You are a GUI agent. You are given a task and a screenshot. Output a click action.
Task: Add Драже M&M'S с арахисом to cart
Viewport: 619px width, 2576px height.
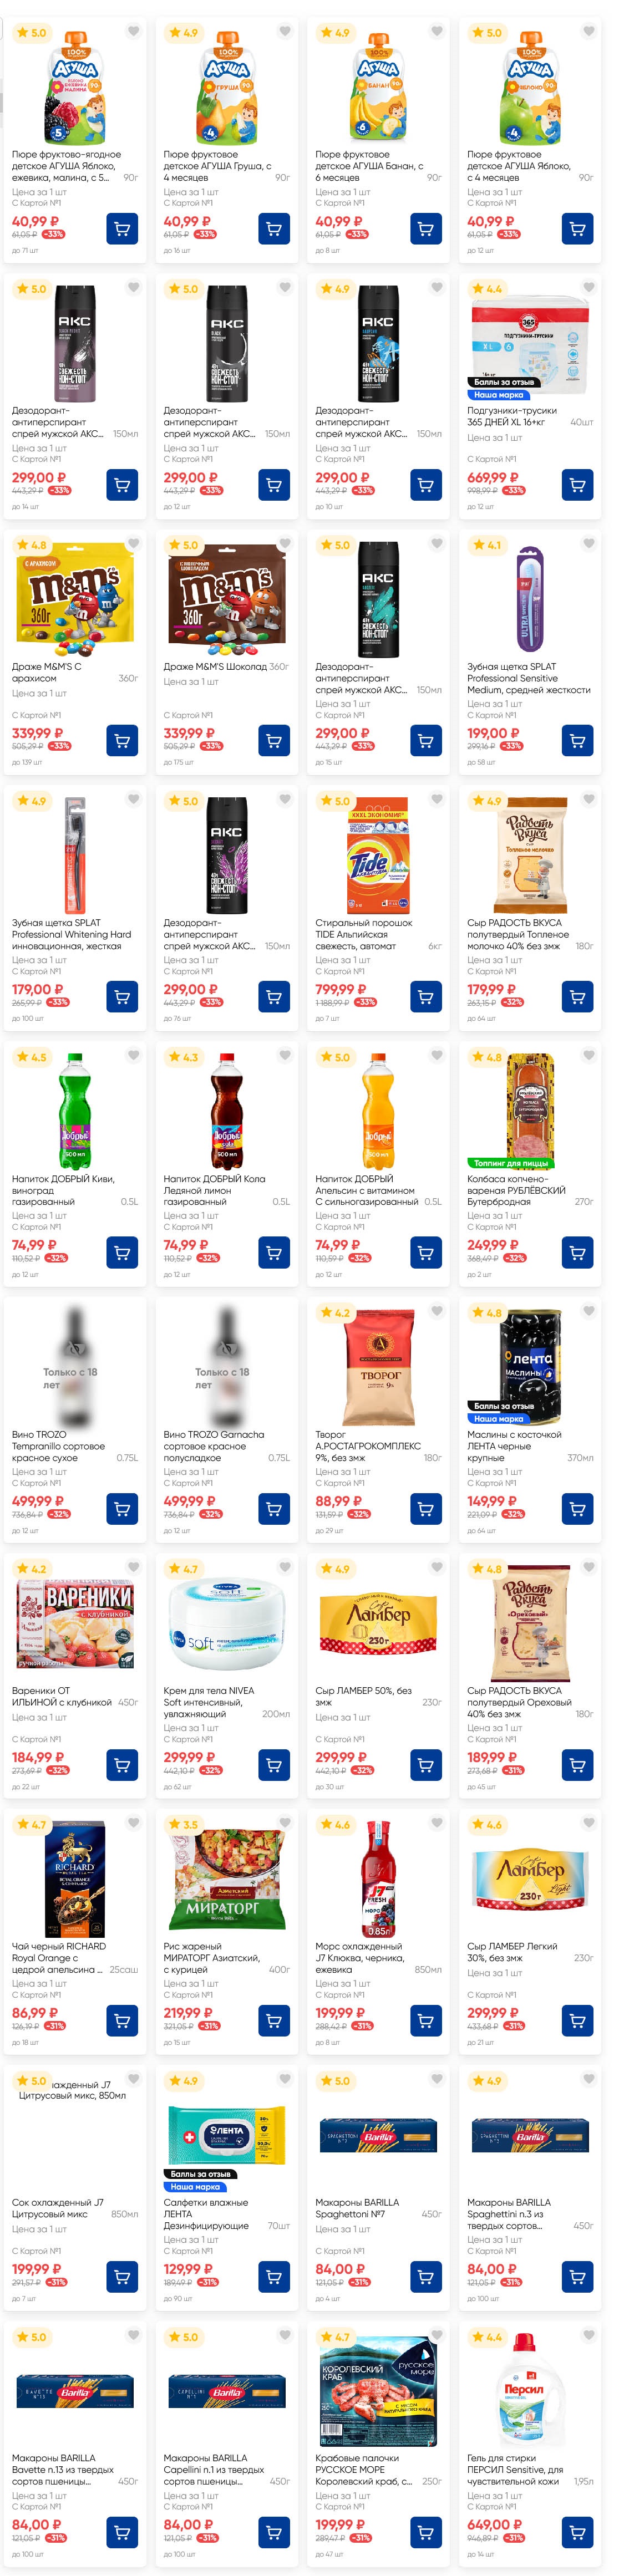122,741
